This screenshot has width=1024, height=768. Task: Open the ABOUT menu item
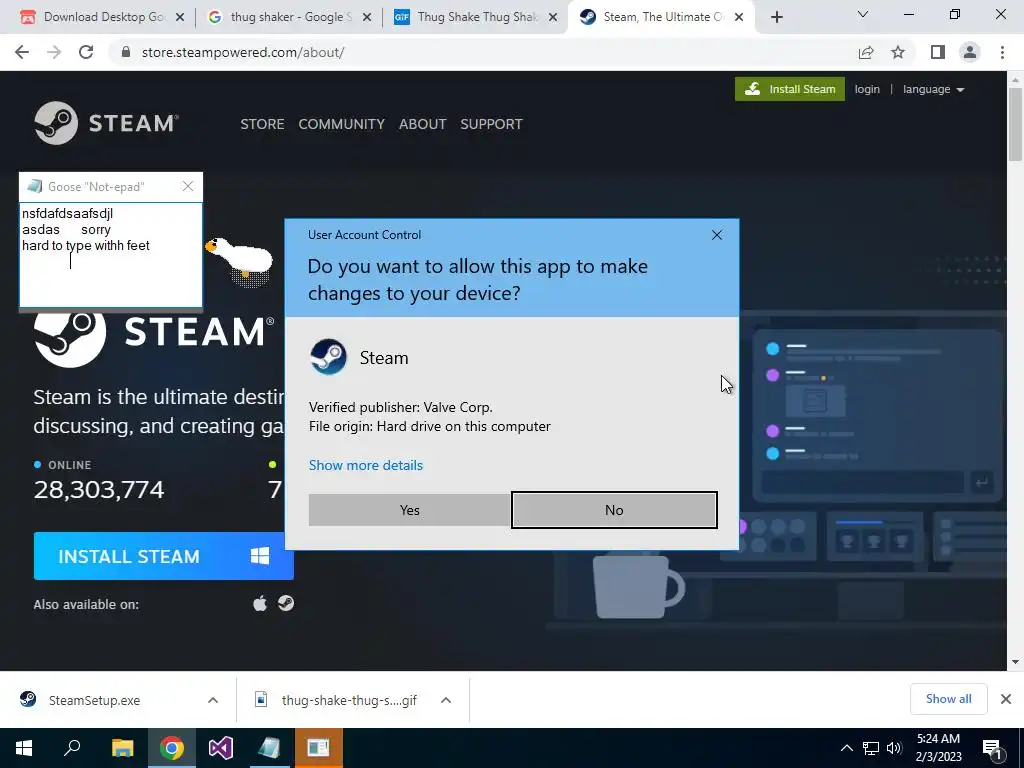click(x=423, y=124)
